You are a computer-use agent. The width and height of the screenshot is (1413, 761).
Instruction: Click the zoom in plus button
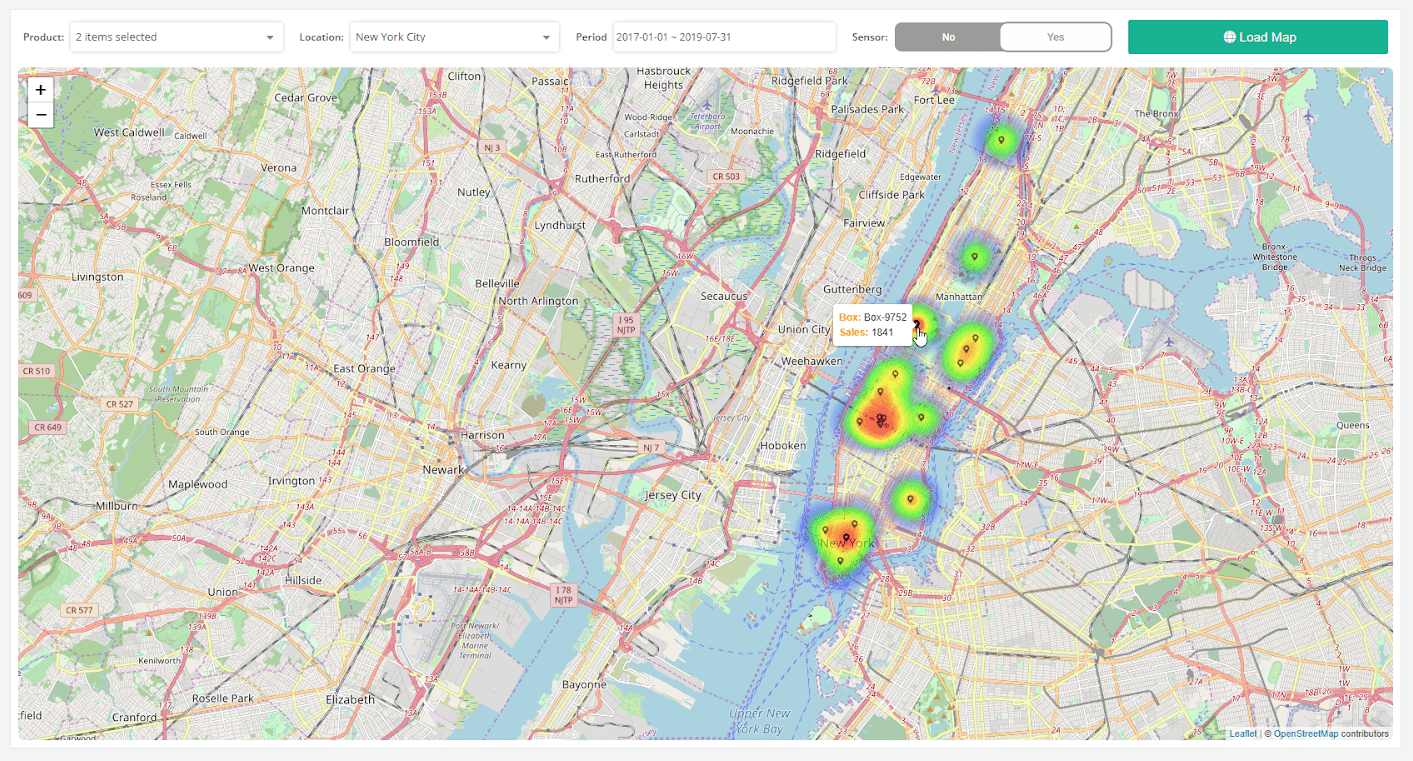pyautogui.click(x=40, y=89)
